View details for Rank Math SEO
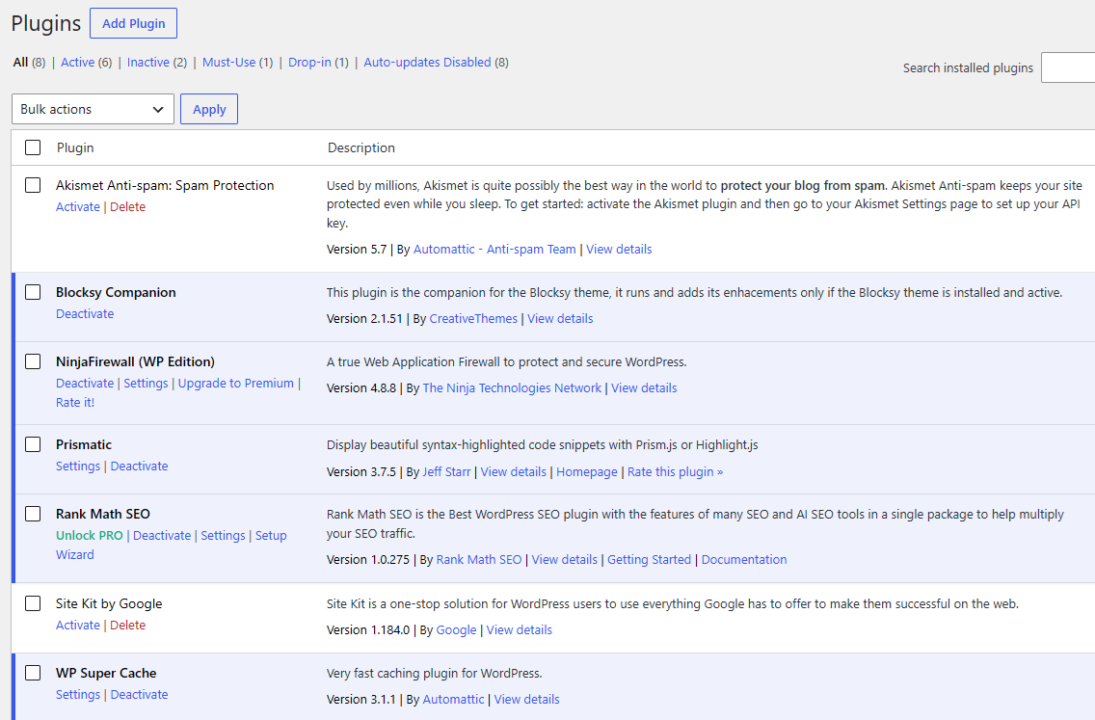The image size is (1095, 720). point(564,559)
